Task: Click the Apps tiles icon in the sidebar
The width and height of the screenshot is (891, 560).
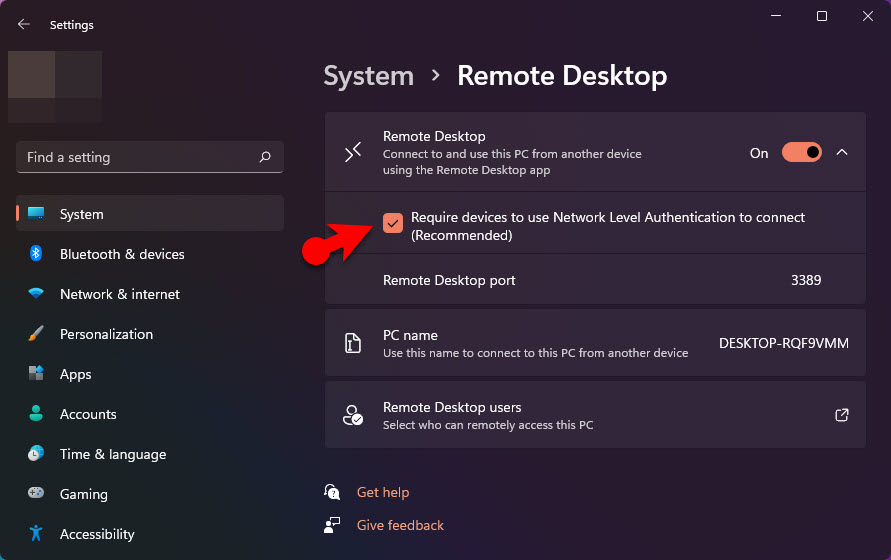Action: pyautogui.click(x=36, y=373)
